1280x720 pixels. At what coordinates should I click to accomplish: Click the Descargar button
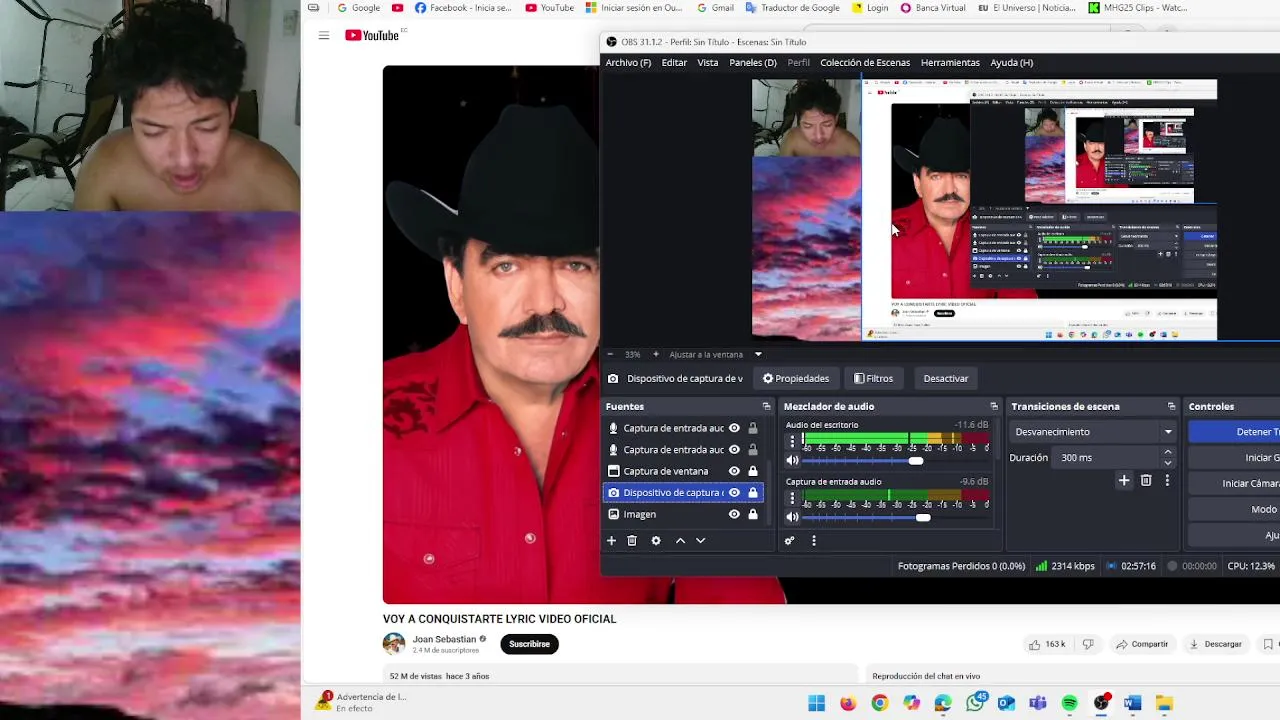(x=1215, y=644)
